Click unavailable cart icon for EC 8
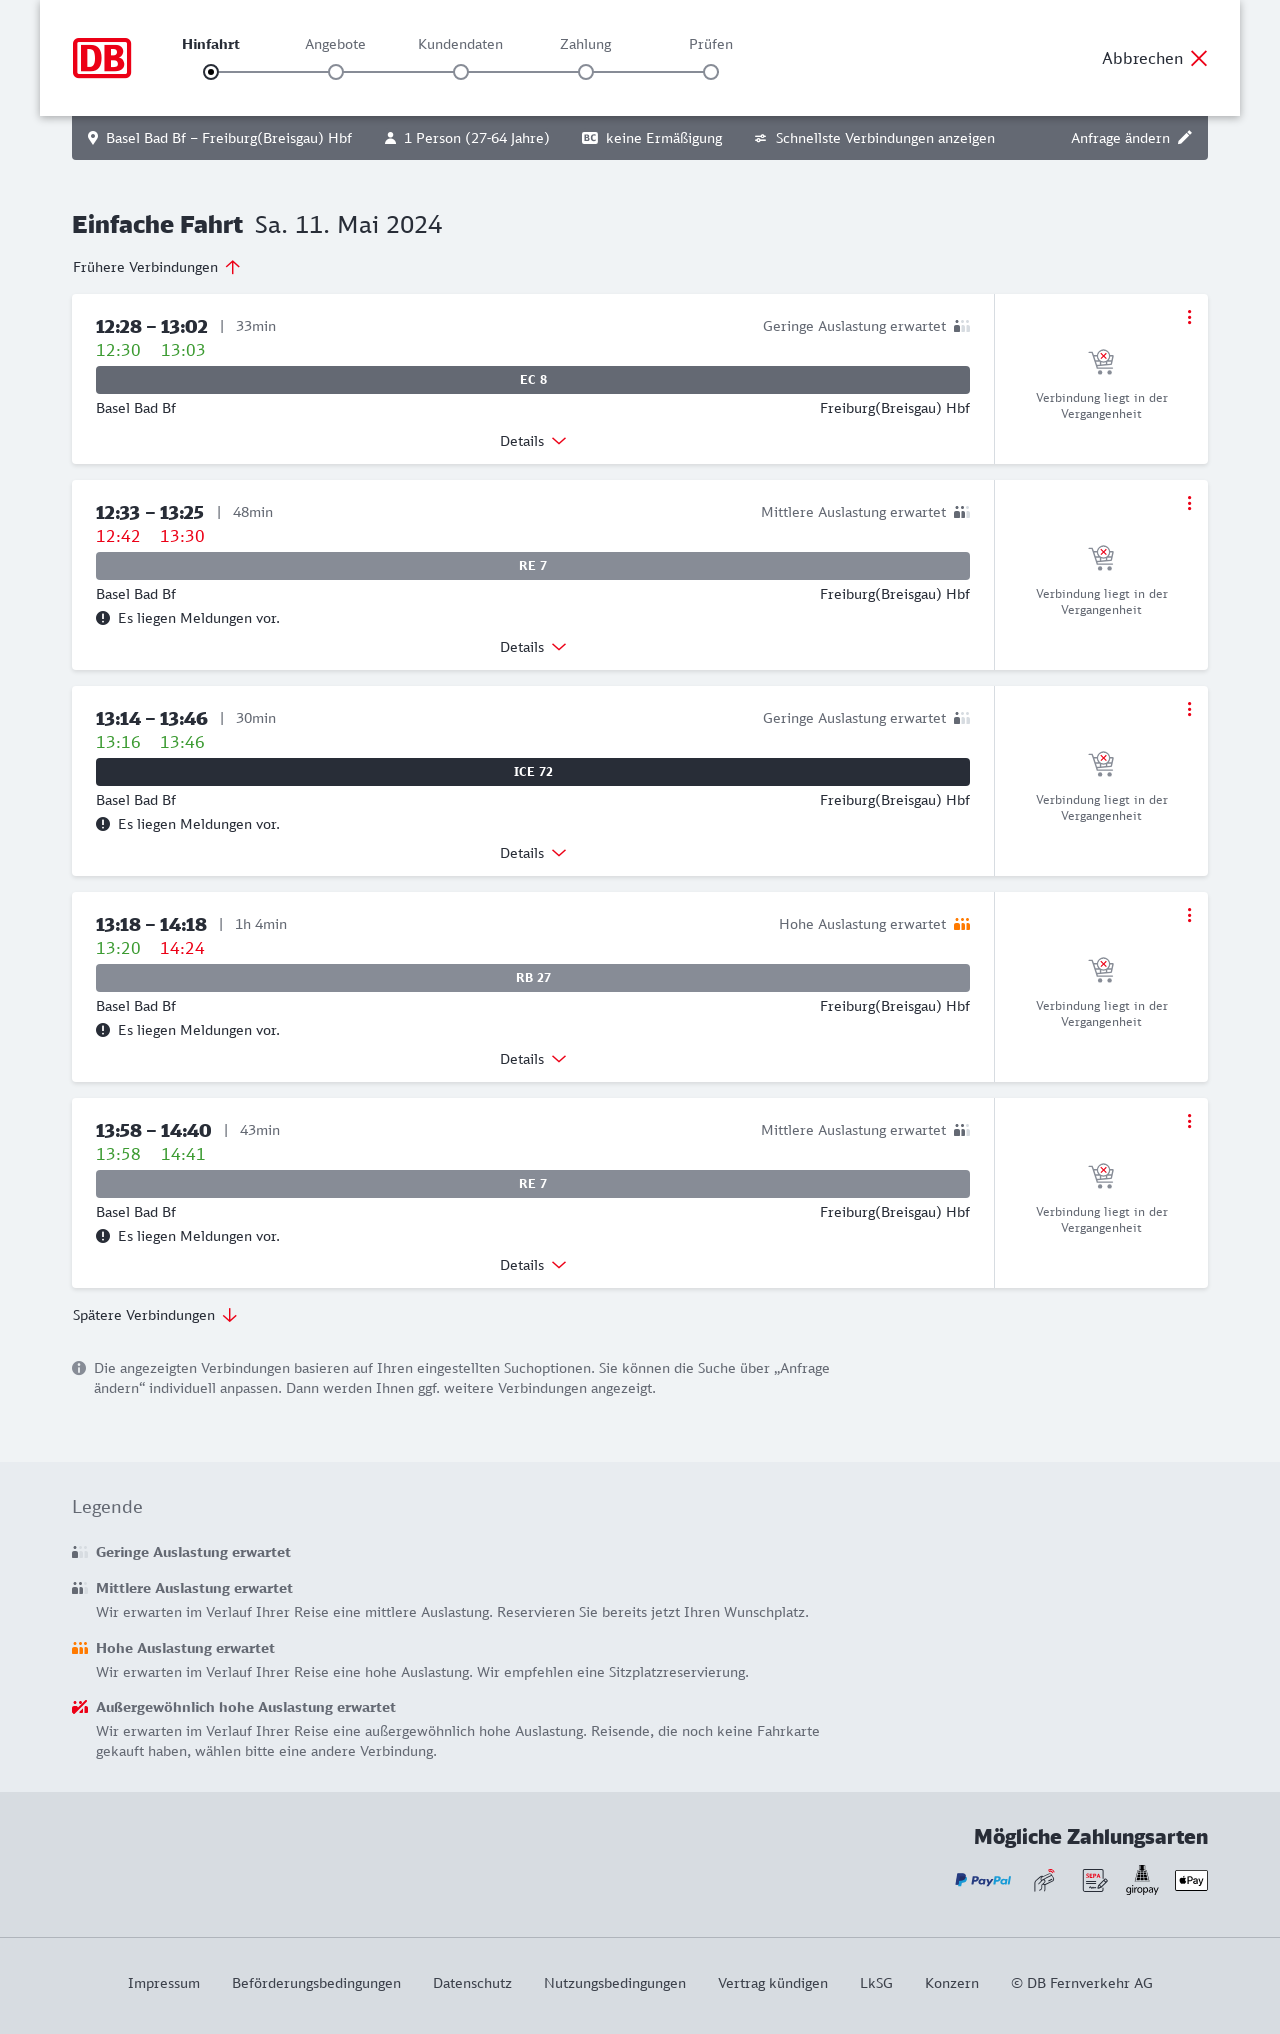 point(1101,361)
